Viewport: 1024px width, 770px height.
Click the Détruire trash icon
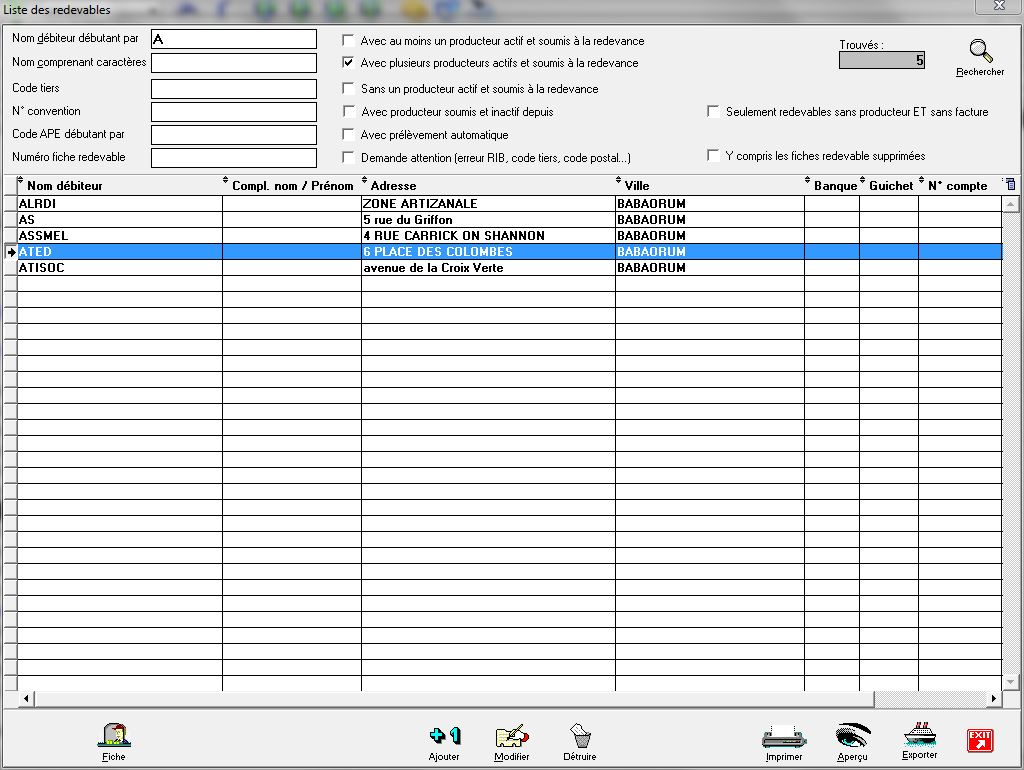(x=579, y=737)
